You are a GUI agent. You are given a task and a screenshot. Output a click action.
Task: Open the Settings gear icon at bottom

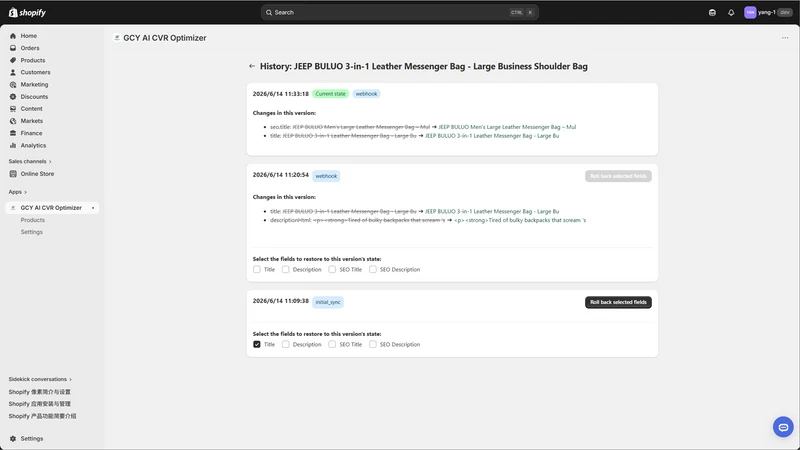(13, 439)
